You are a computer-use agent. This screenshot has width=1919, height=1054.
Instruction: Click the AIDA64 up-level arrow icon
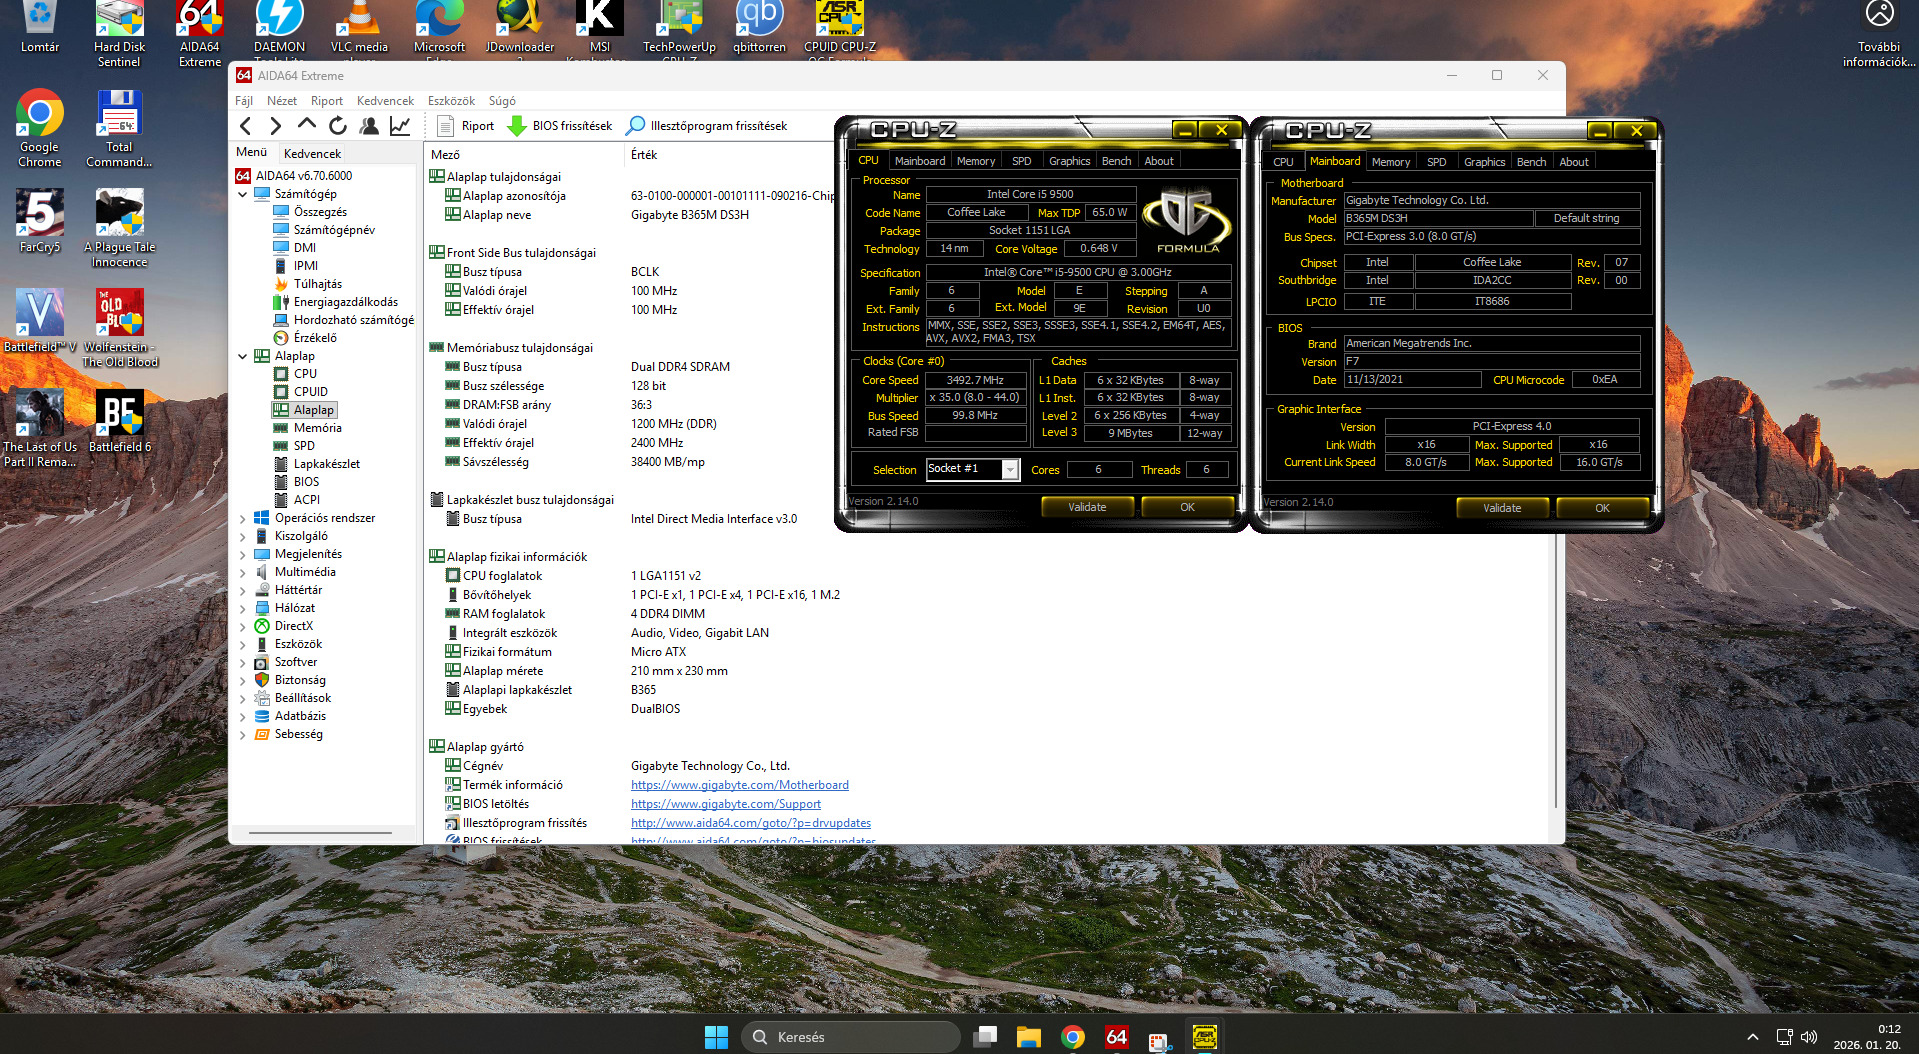click(x=307, y=125)
